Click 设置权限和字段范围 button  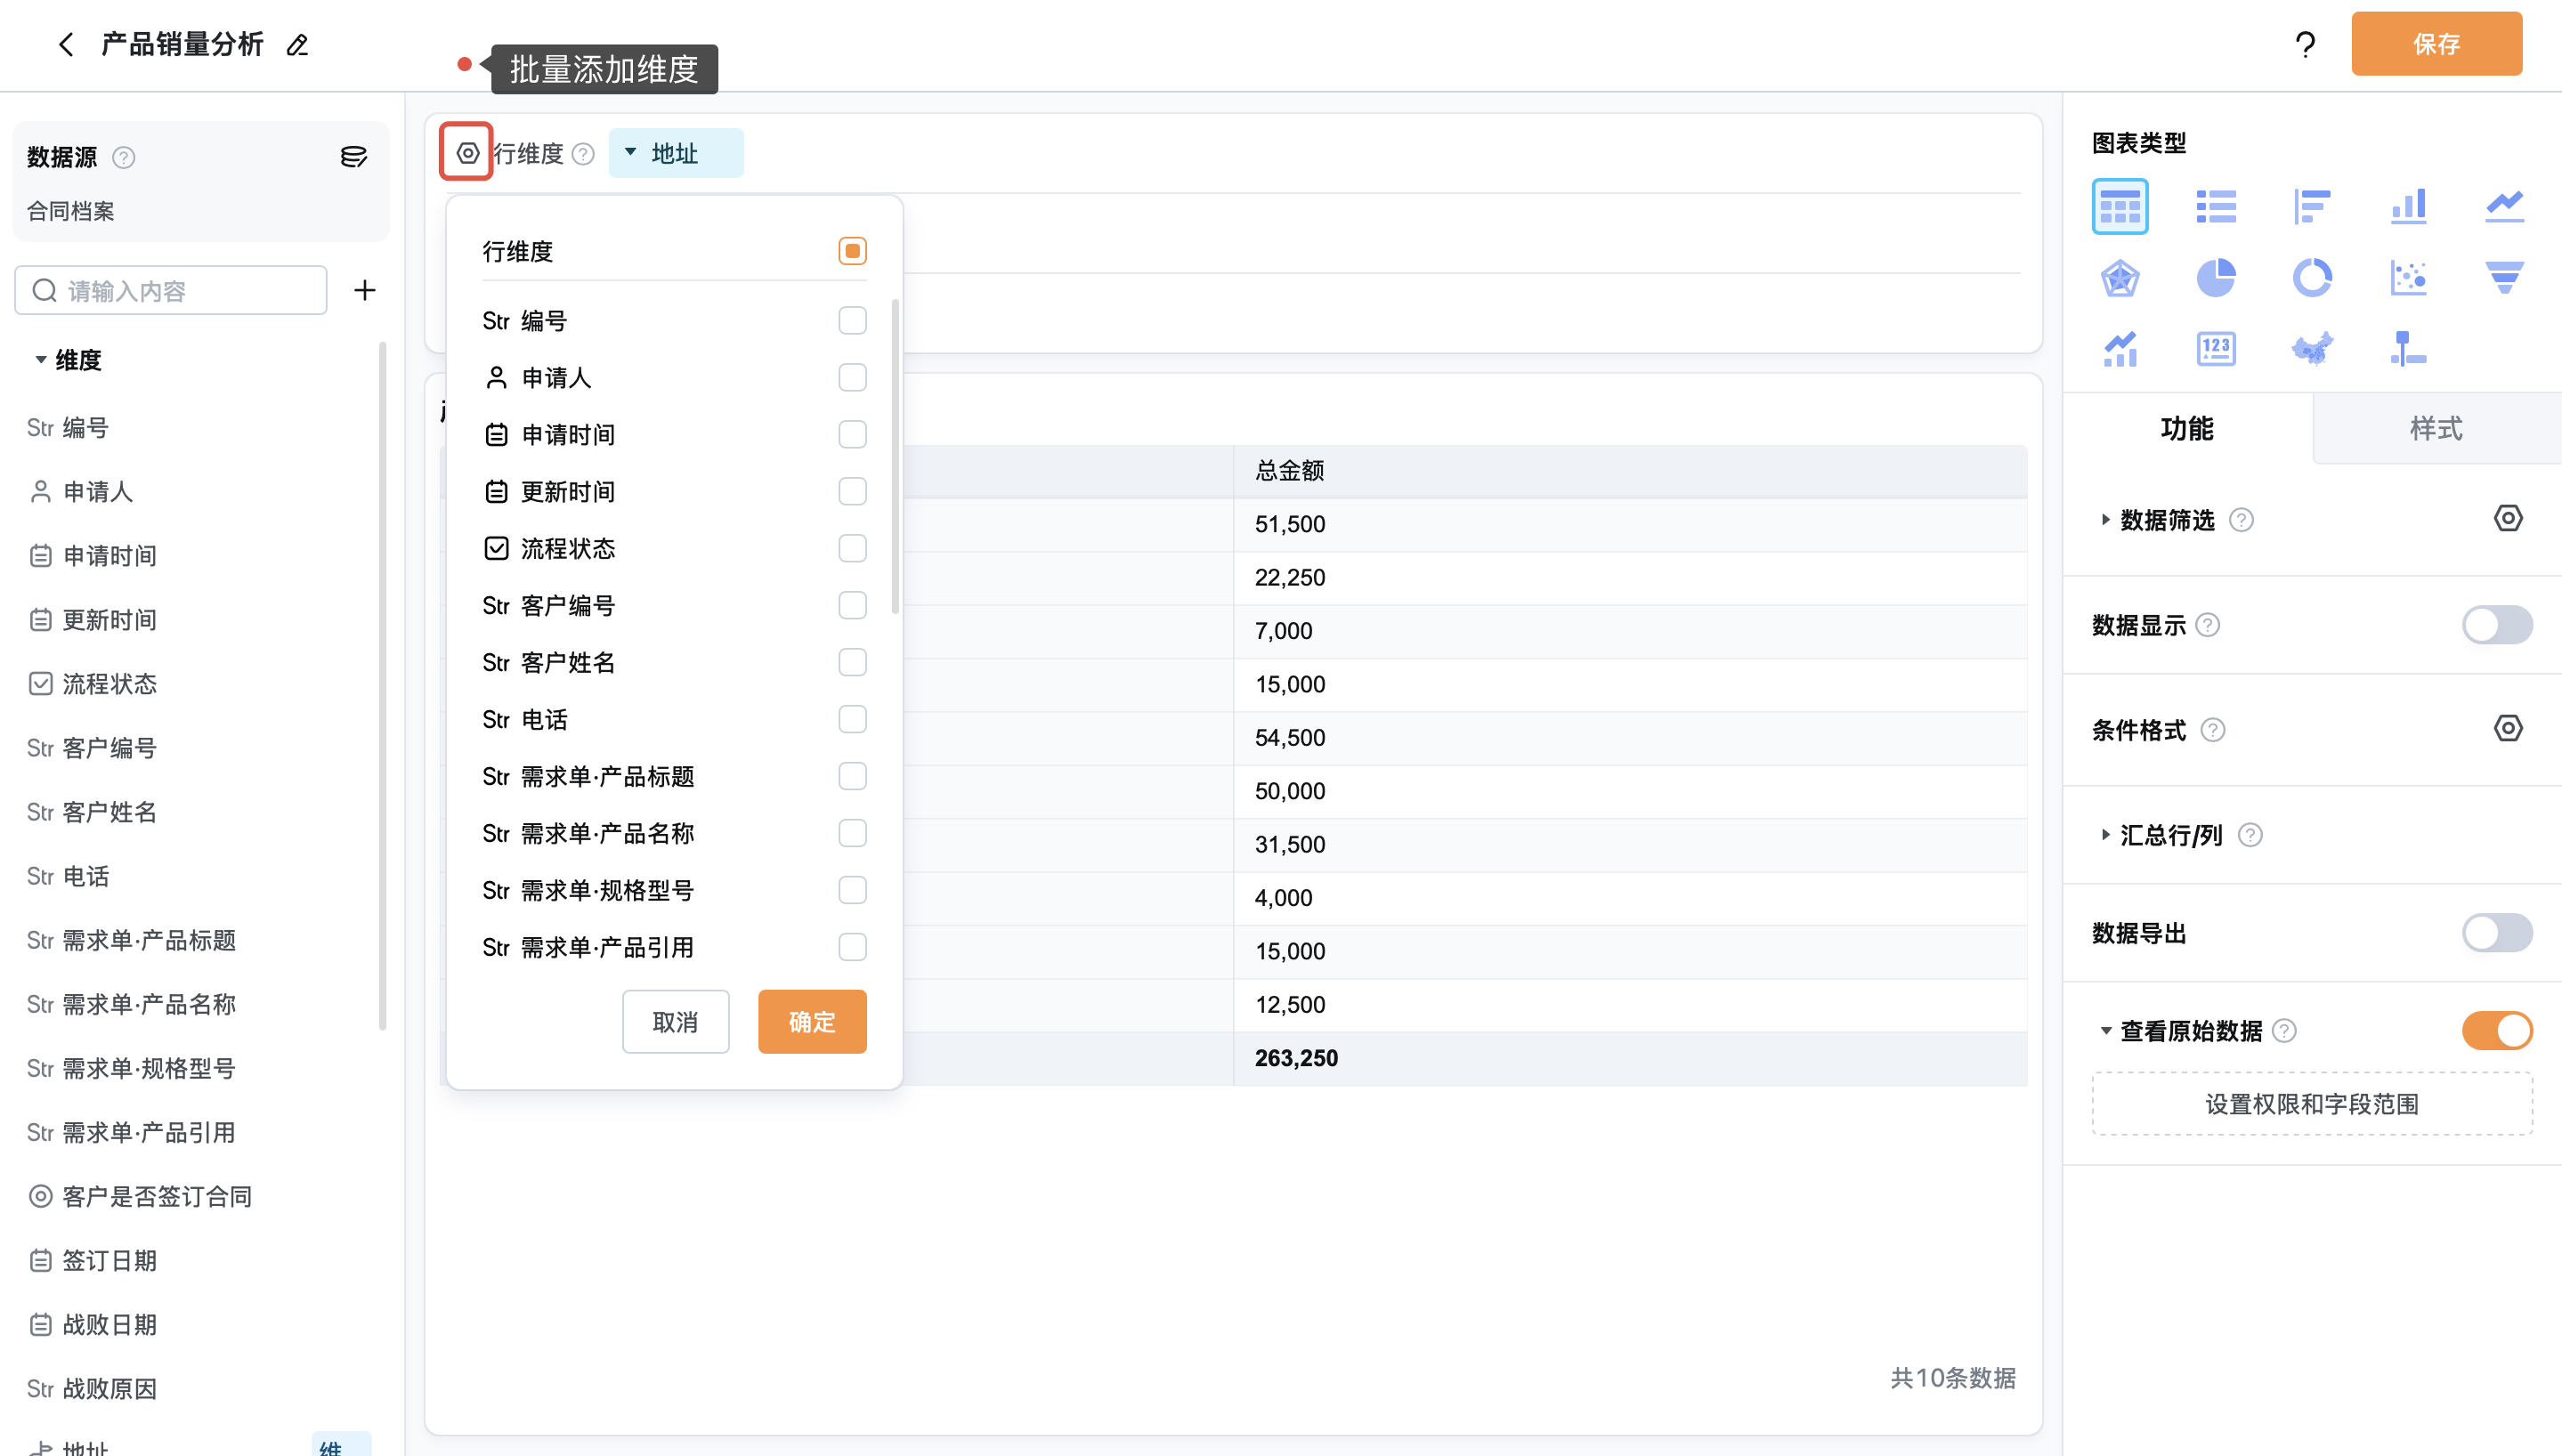click(x=2311, y=1104)
